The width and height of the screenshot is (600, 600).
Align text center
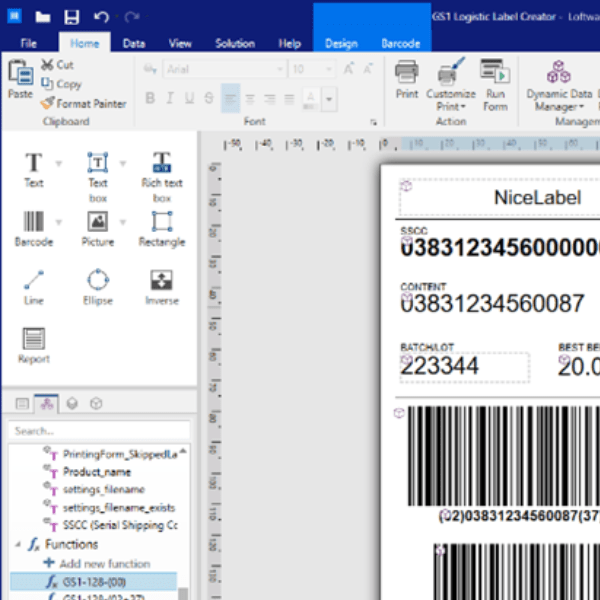(x=250, y=99)
